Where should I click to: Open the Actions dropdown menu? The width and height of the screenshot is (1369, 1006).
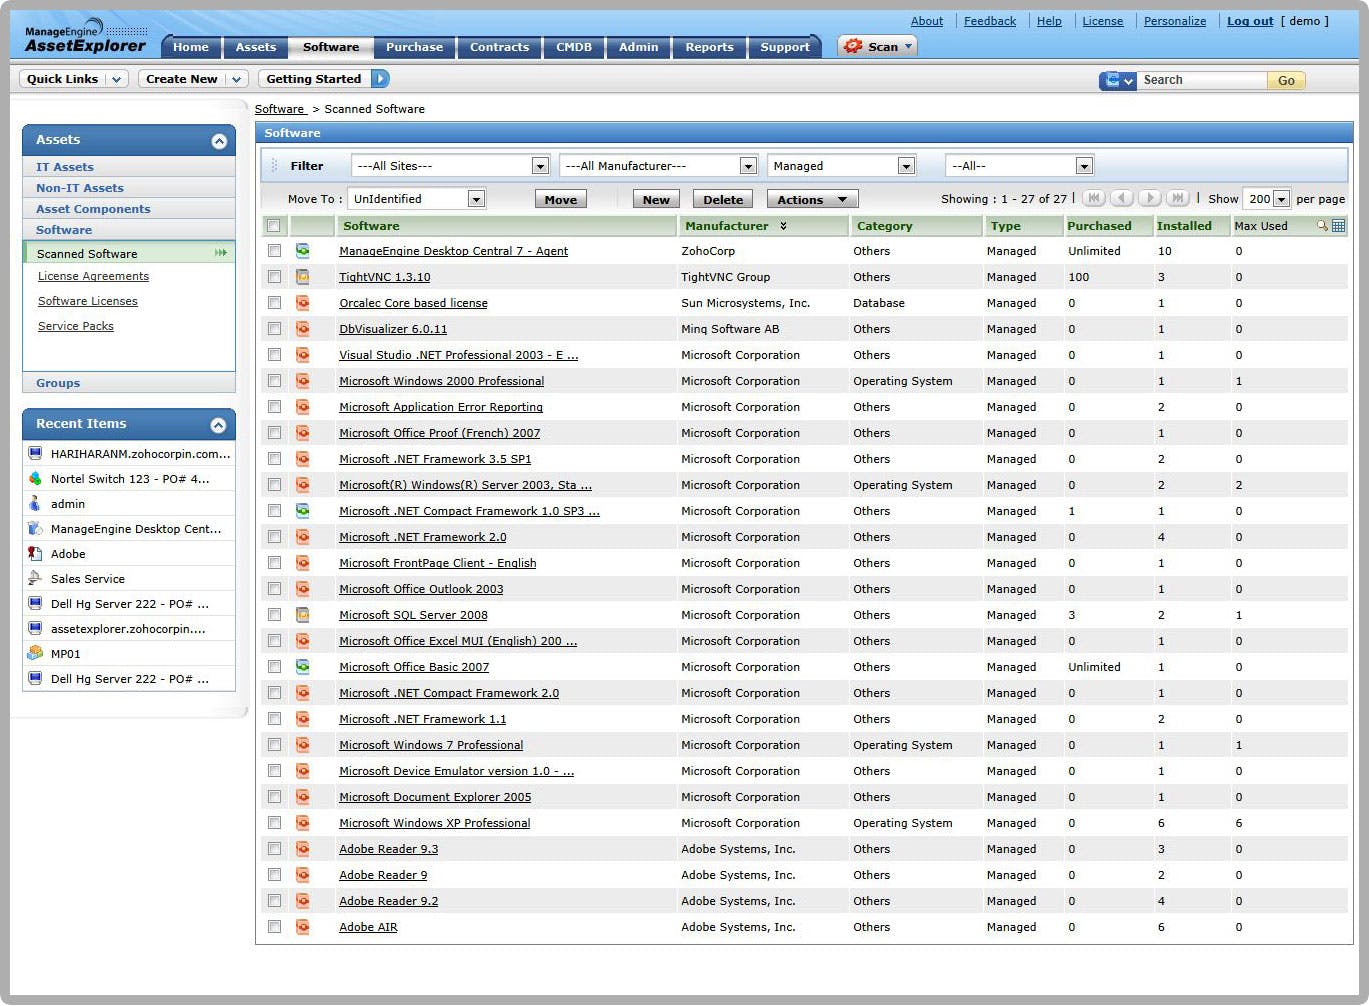[811, 200]
